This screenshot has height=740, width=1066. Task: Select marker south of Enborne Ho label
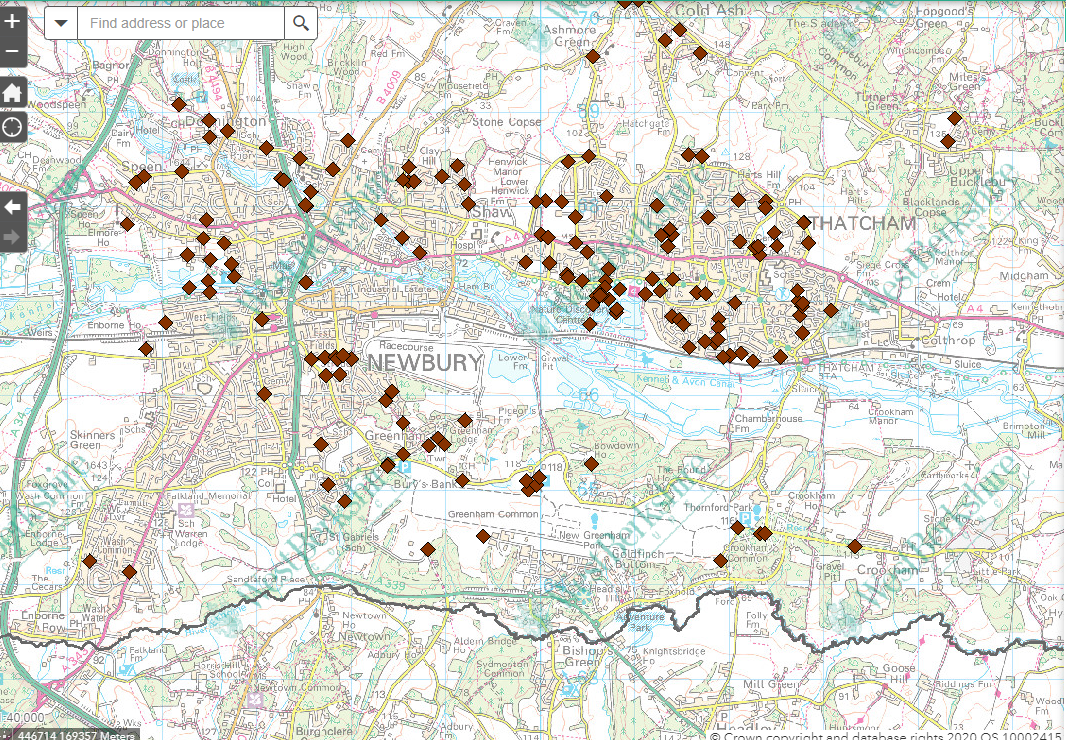click(145, 349)
